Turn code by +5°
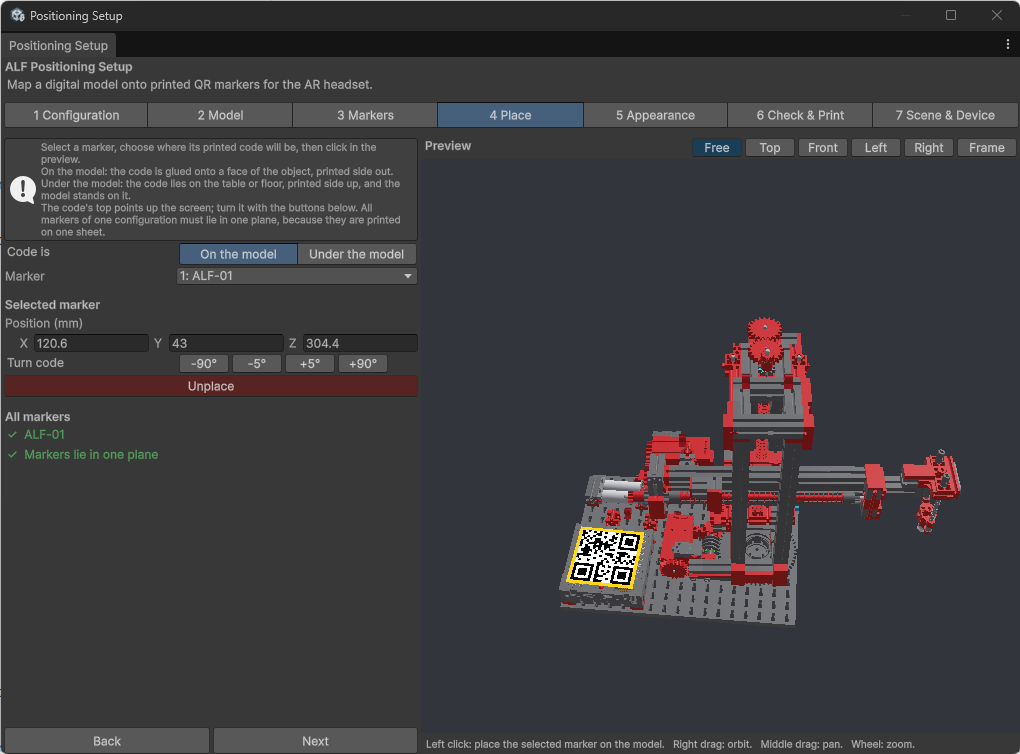This screenshot has height=754, width=1020. coord(310,364)
